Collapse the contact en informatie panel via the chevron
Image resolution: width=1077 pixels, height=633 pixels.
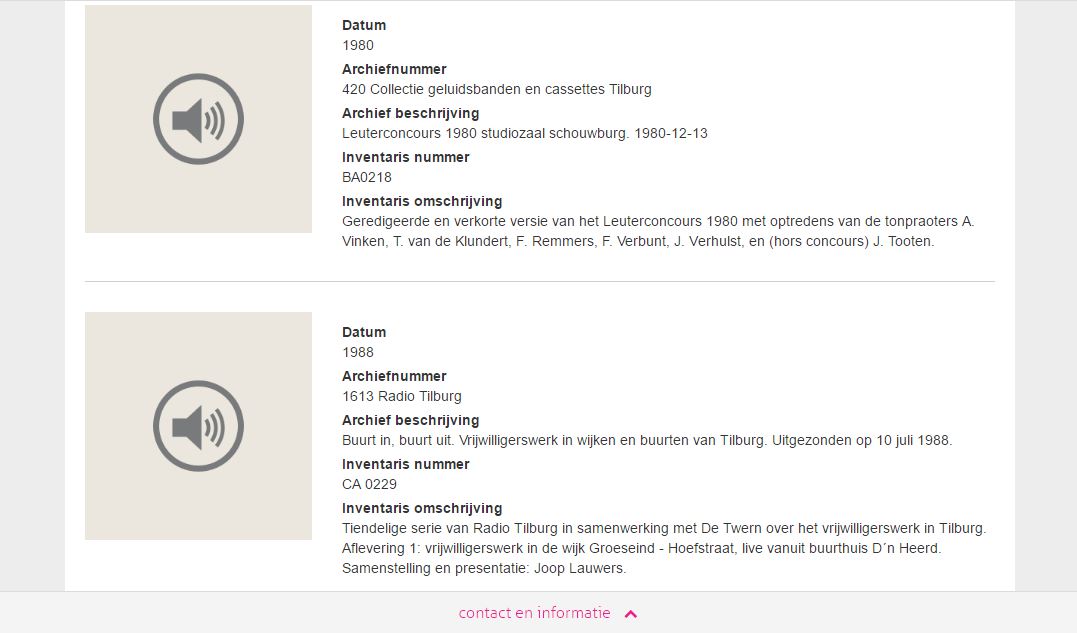tap(629, 614)
